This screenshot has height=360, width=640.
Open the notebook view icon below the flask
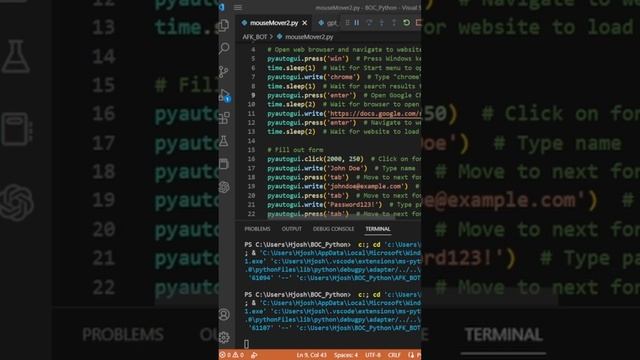pyautogui.click(x=224, y=164)
